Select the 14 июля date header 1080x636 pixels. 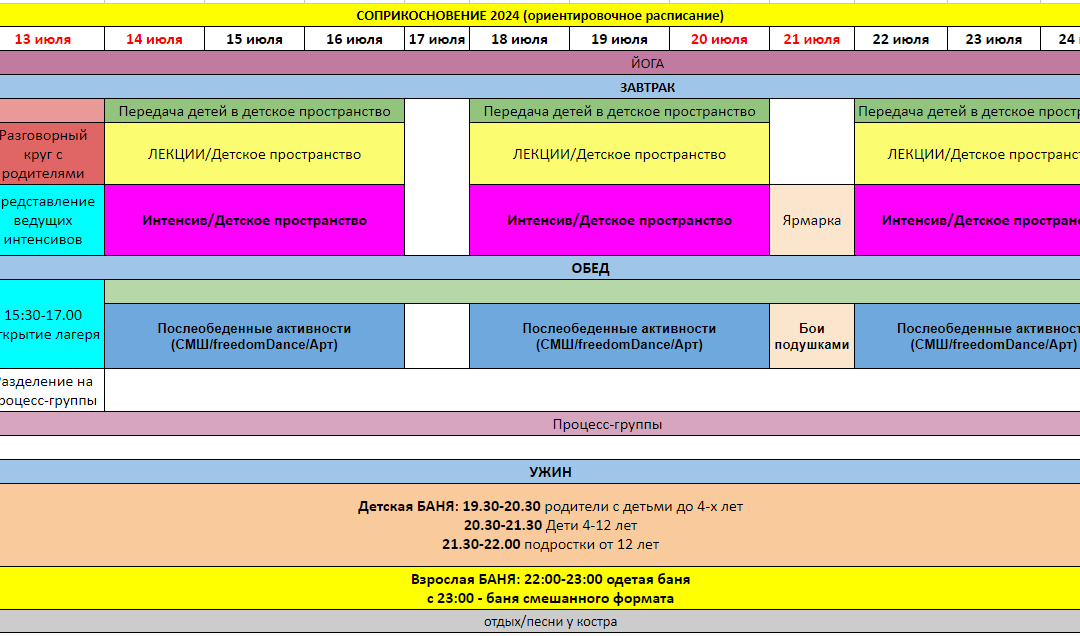[x=154, y=40]
